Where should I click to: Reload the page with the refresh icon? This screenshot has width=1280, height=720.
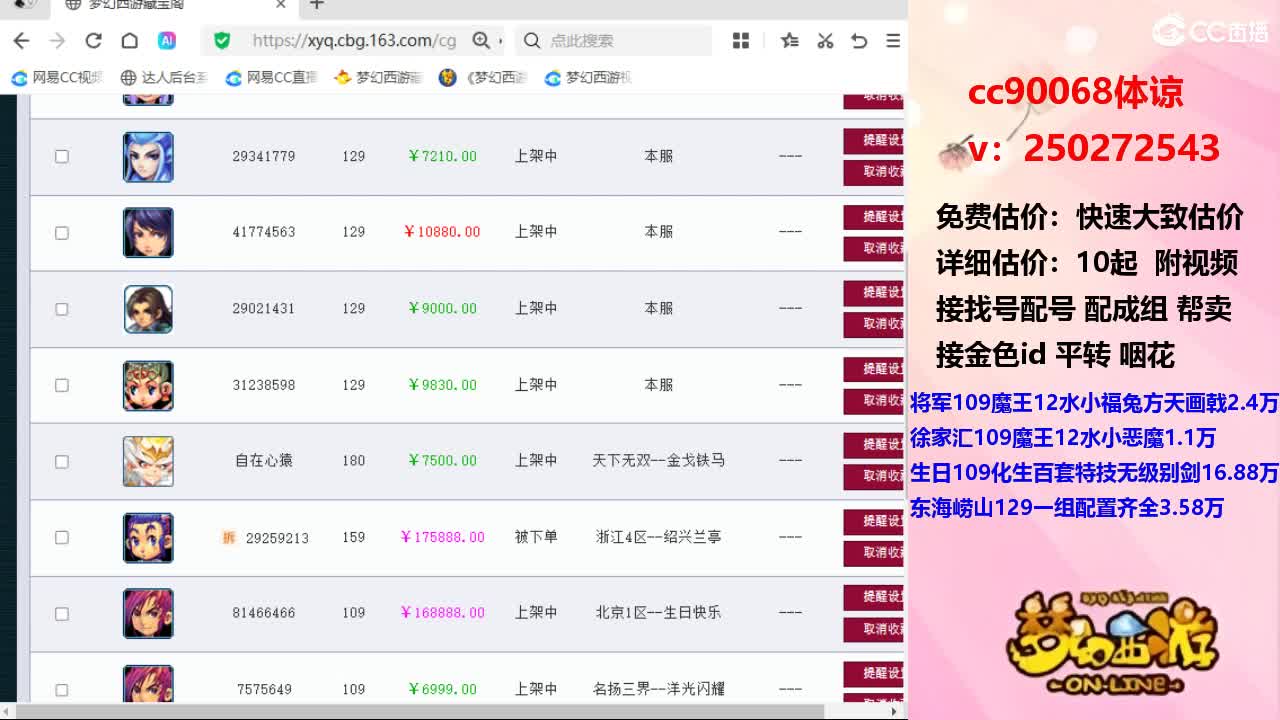93,41
